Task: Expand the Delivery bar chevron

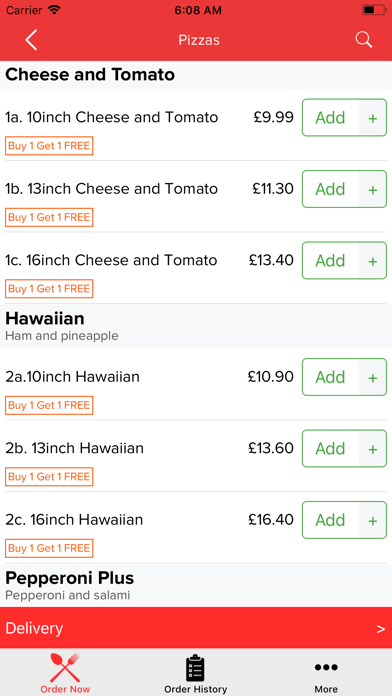Action: pos(380,629)
